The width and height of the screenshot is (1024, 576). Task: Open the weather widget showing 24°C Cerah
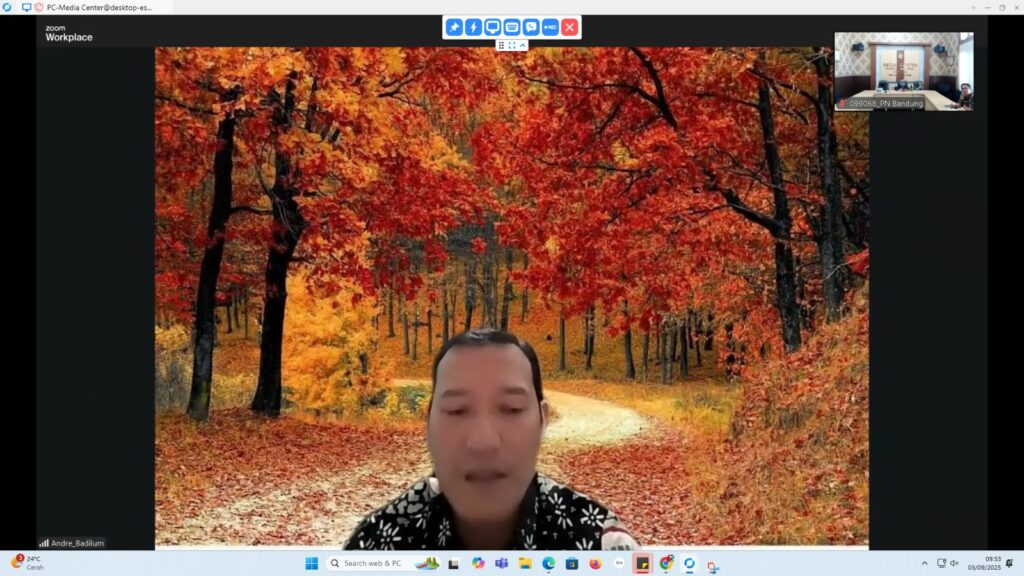pos(28,563)
